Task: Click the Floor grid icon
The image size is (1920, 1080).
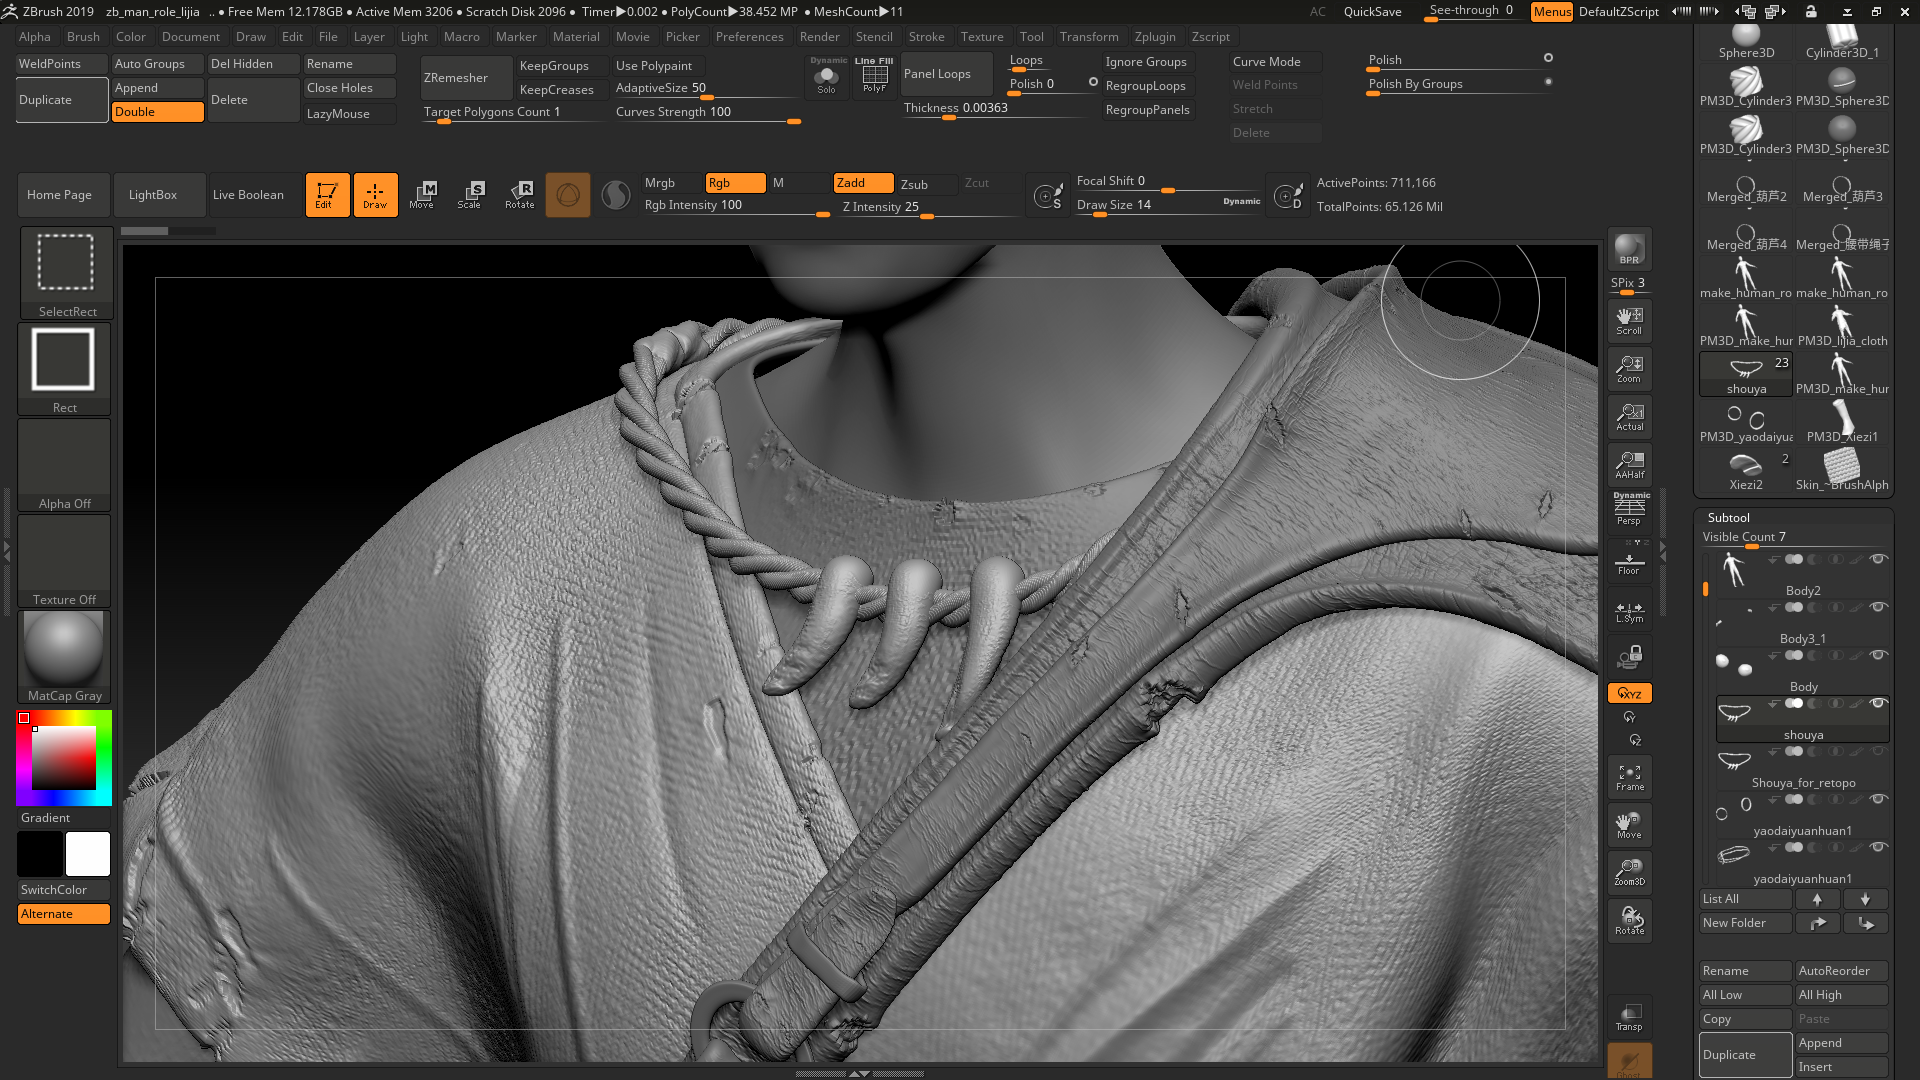Action: click(1629, 563)
